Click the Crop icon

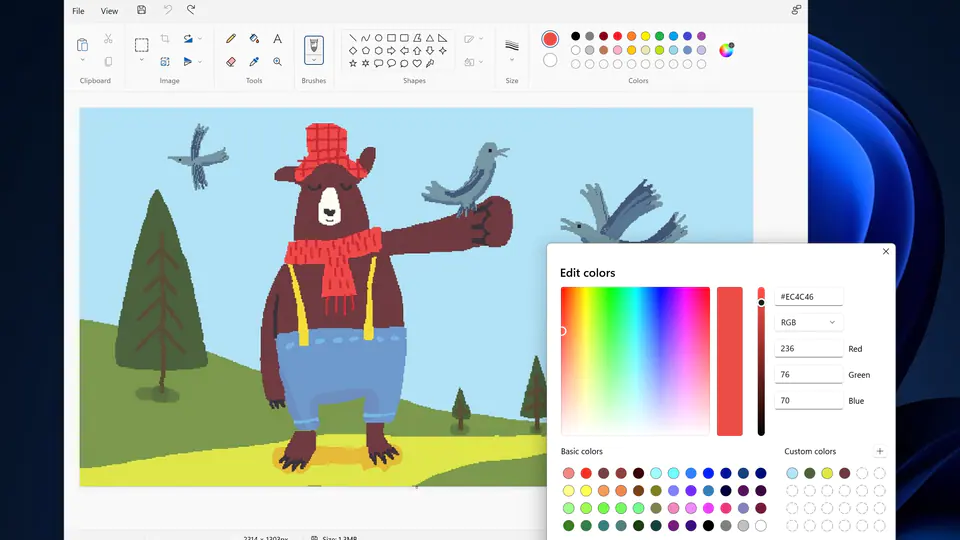pos(165,39)
